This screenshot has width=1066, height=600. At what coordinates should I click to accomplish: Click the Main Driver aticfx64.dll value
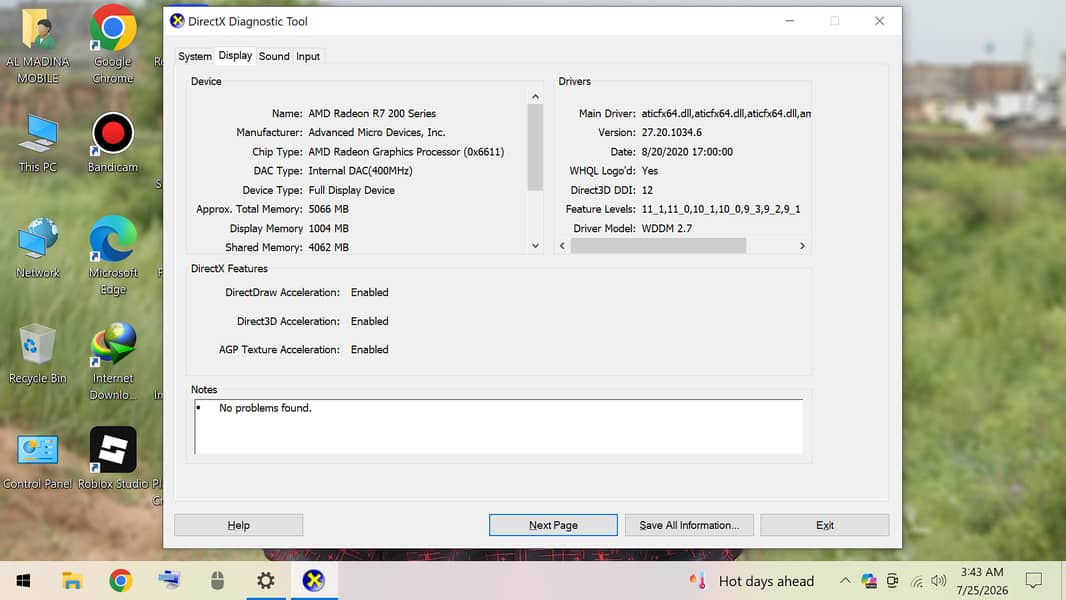pos(726,113)
